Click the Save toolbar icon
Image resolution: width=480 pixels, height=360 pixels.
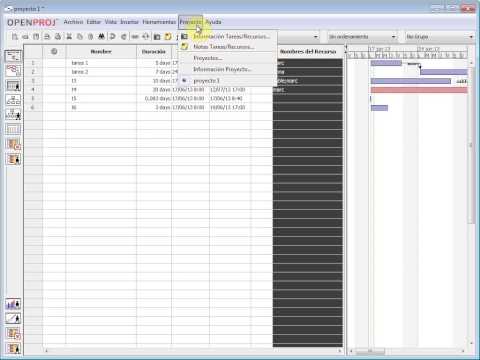point(36,36)
